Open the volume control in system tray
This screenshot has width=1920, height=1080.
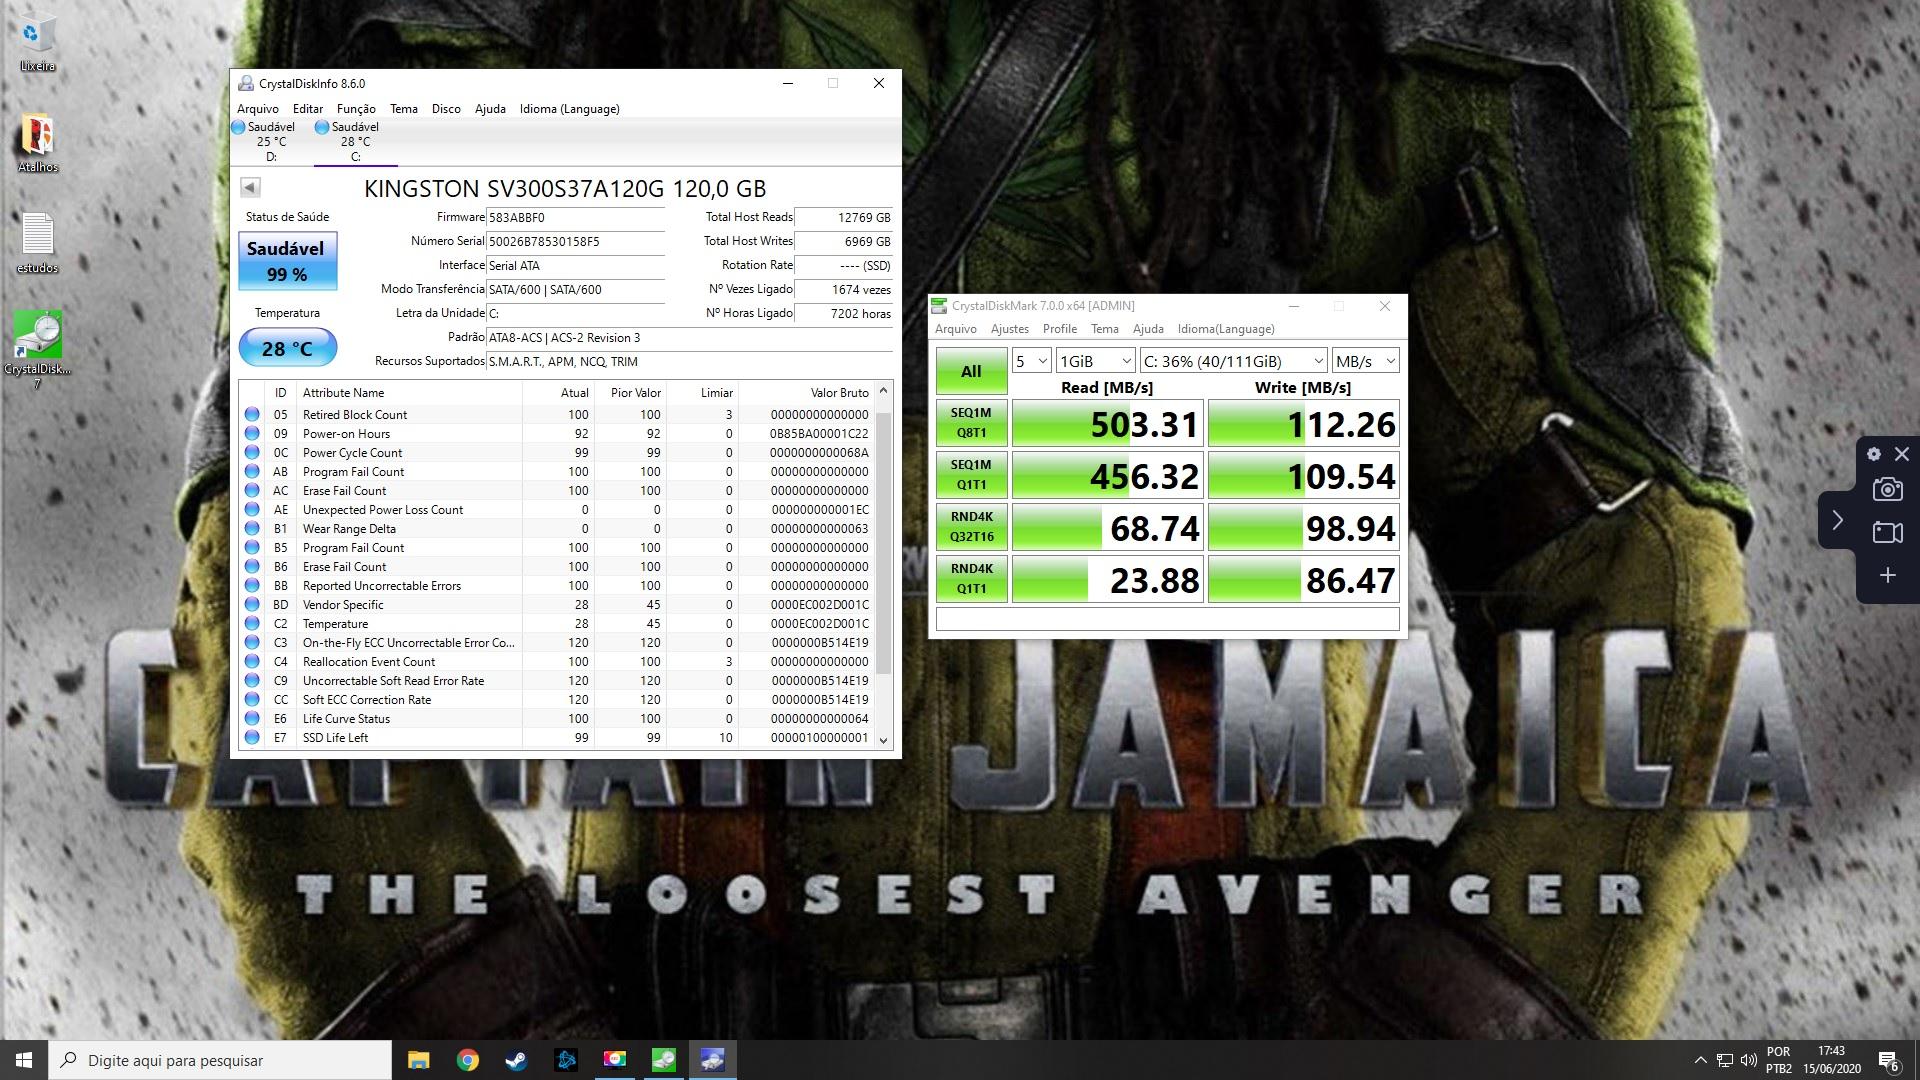1748,1060
